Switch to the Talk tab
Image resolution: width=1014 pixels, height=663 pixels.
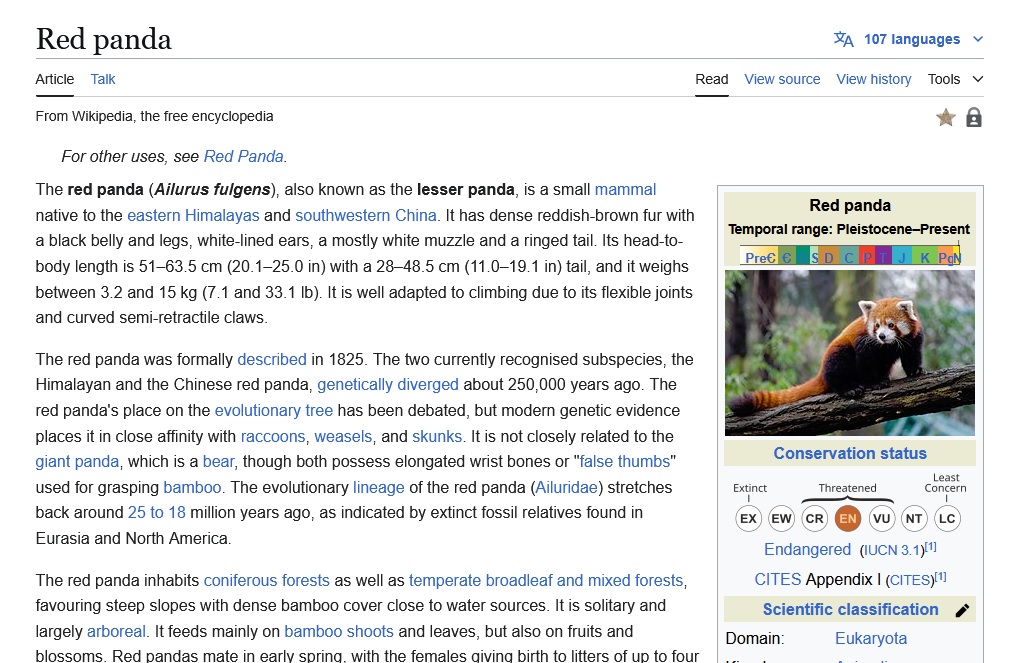point(103,79)
